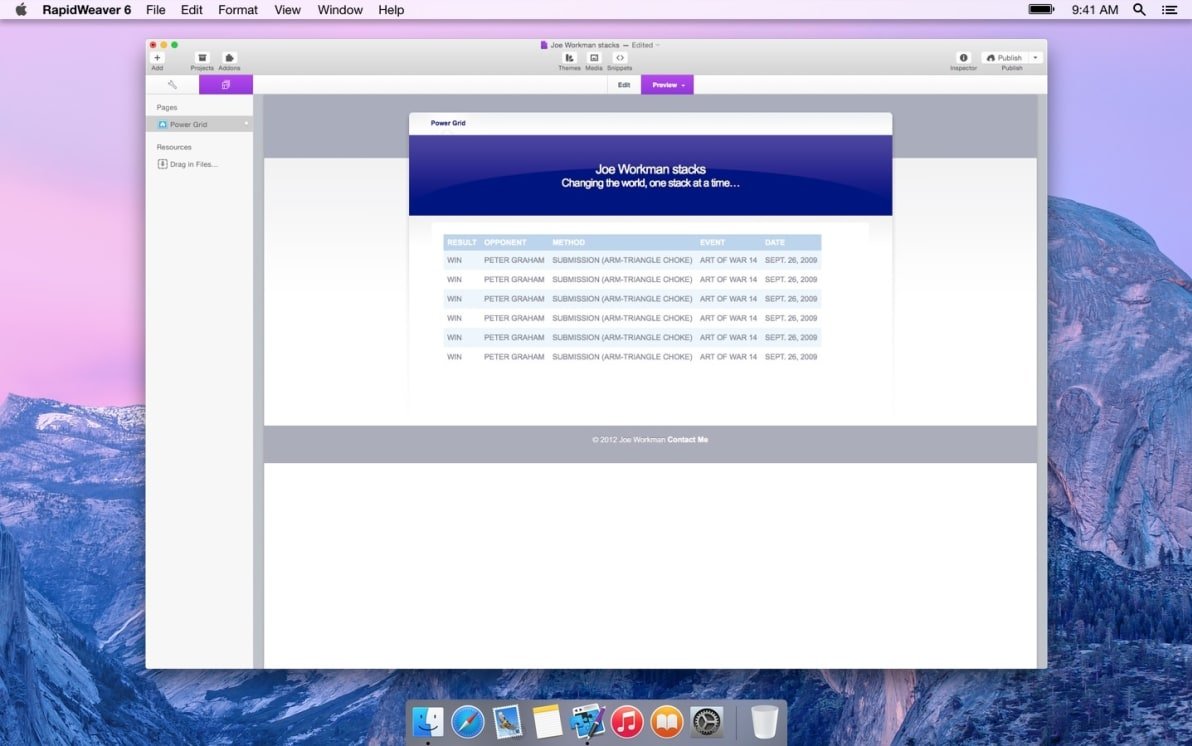The image size is (1192, 746).
Task: Open the Media browser icon
Action: [594, 58]
